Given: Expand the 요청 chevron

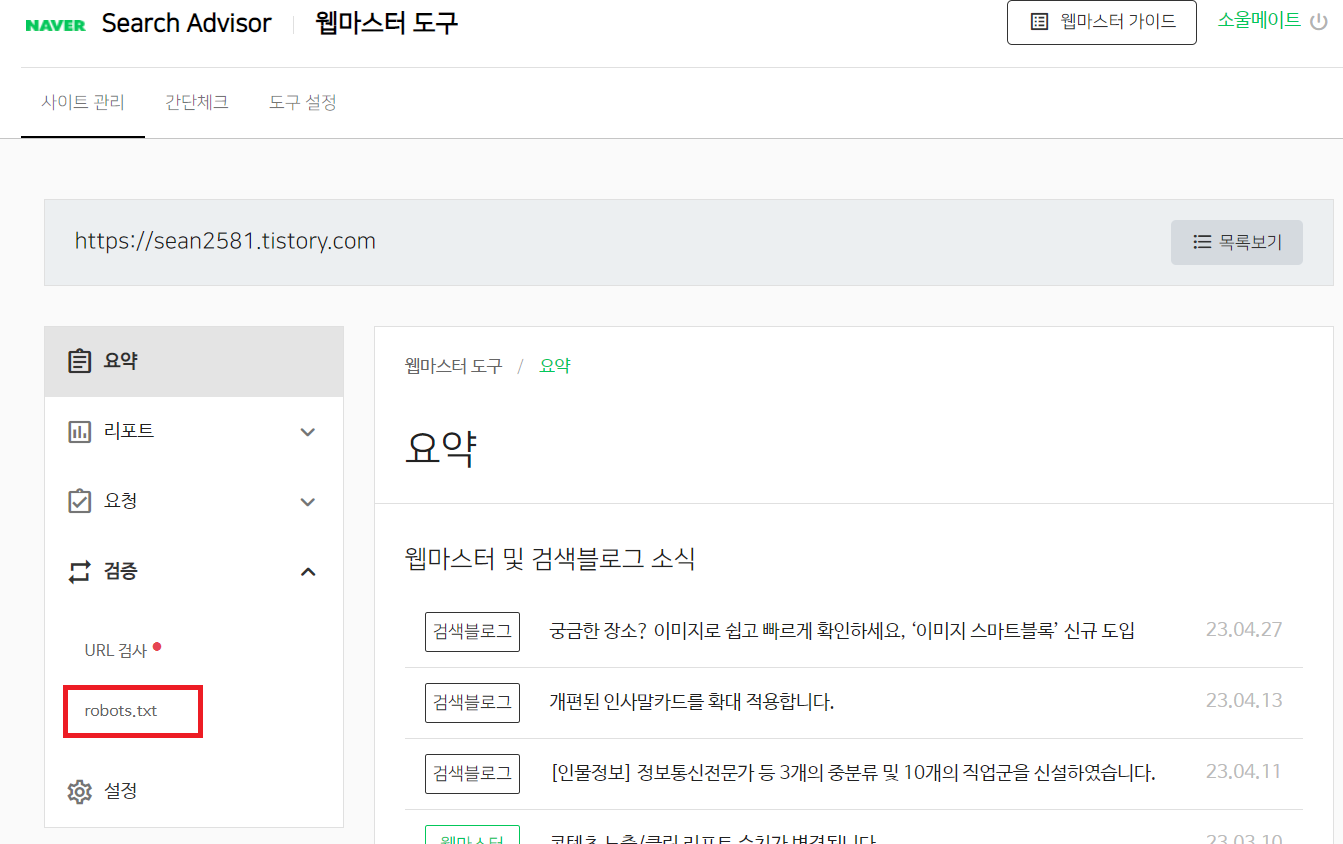Looking at the screenshot, I should (308, 502).
